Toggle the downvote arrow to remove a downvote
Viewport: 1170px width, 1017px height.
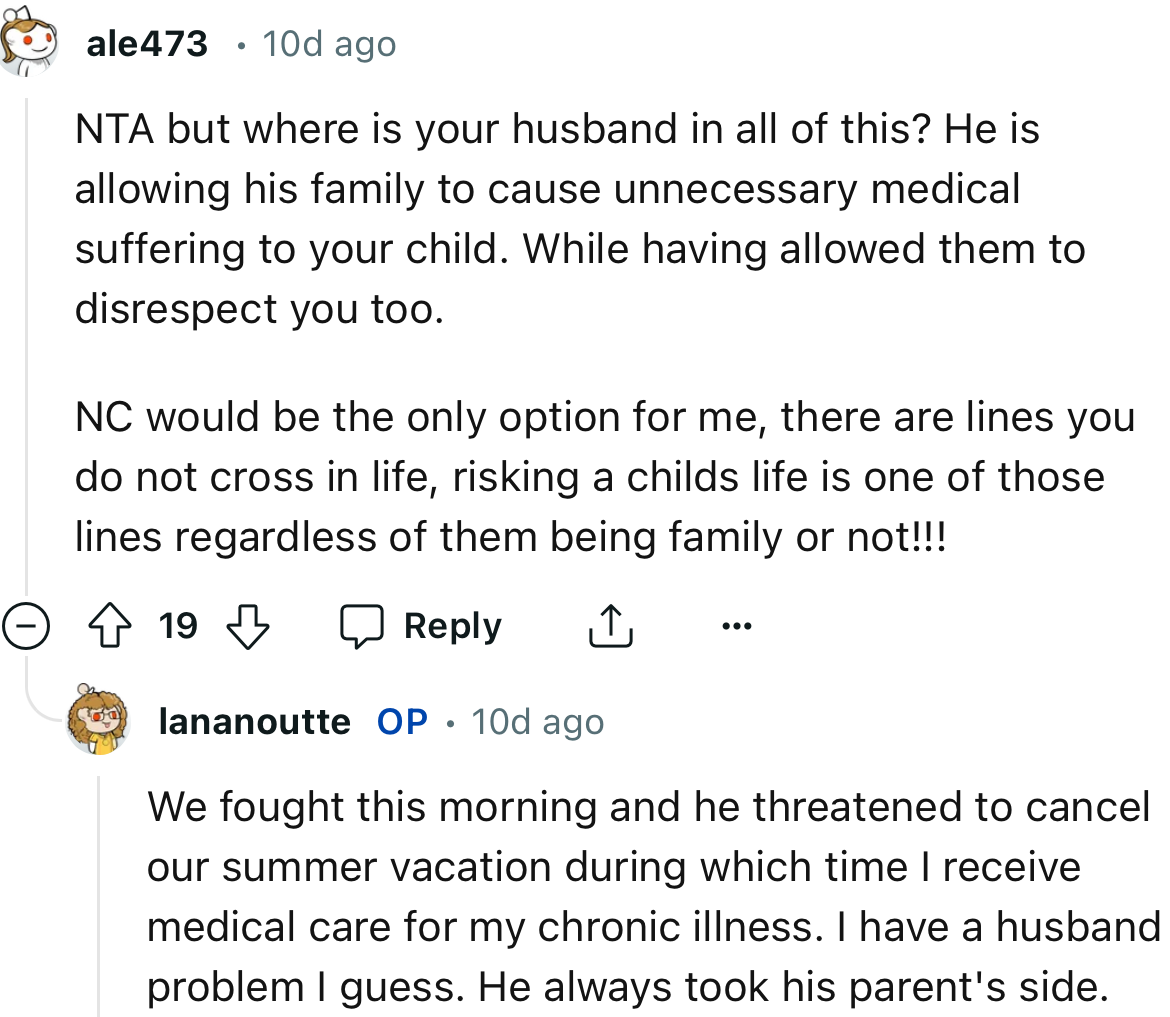click(x=247, y=625)
